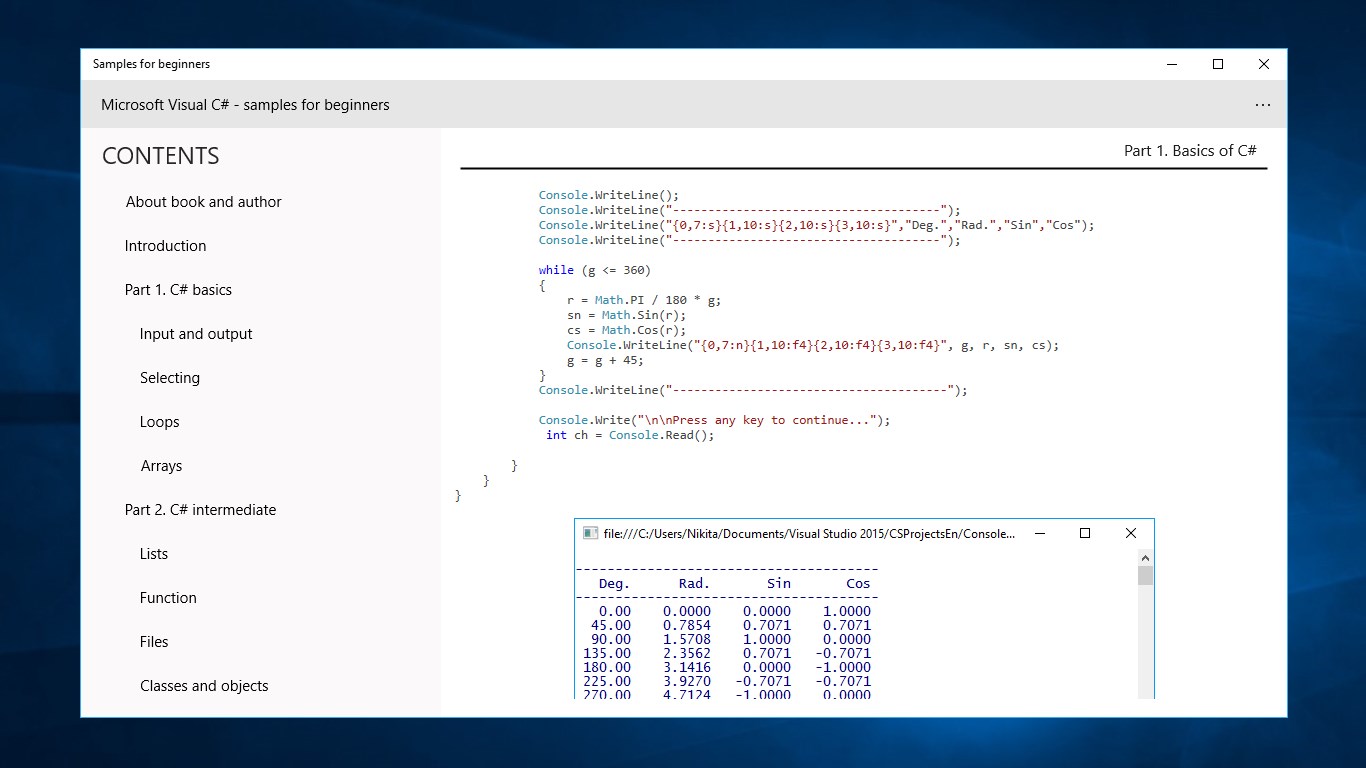This screenshot has width=1366, height=768.
Task: Open the Loops section
Action: point(160,422)
